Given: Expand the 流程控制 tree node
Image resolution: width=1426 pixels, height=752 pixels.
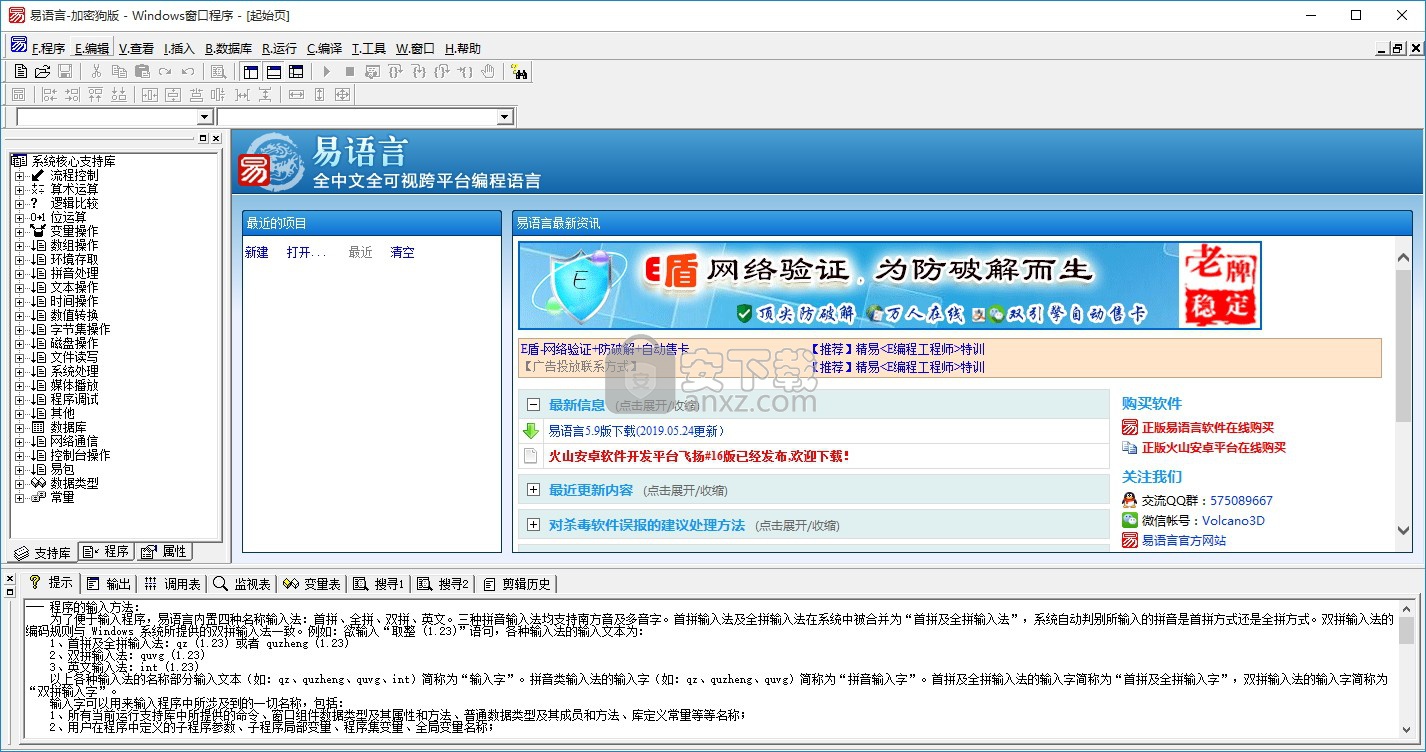Looking at the screenshot, I should (19, 176).
